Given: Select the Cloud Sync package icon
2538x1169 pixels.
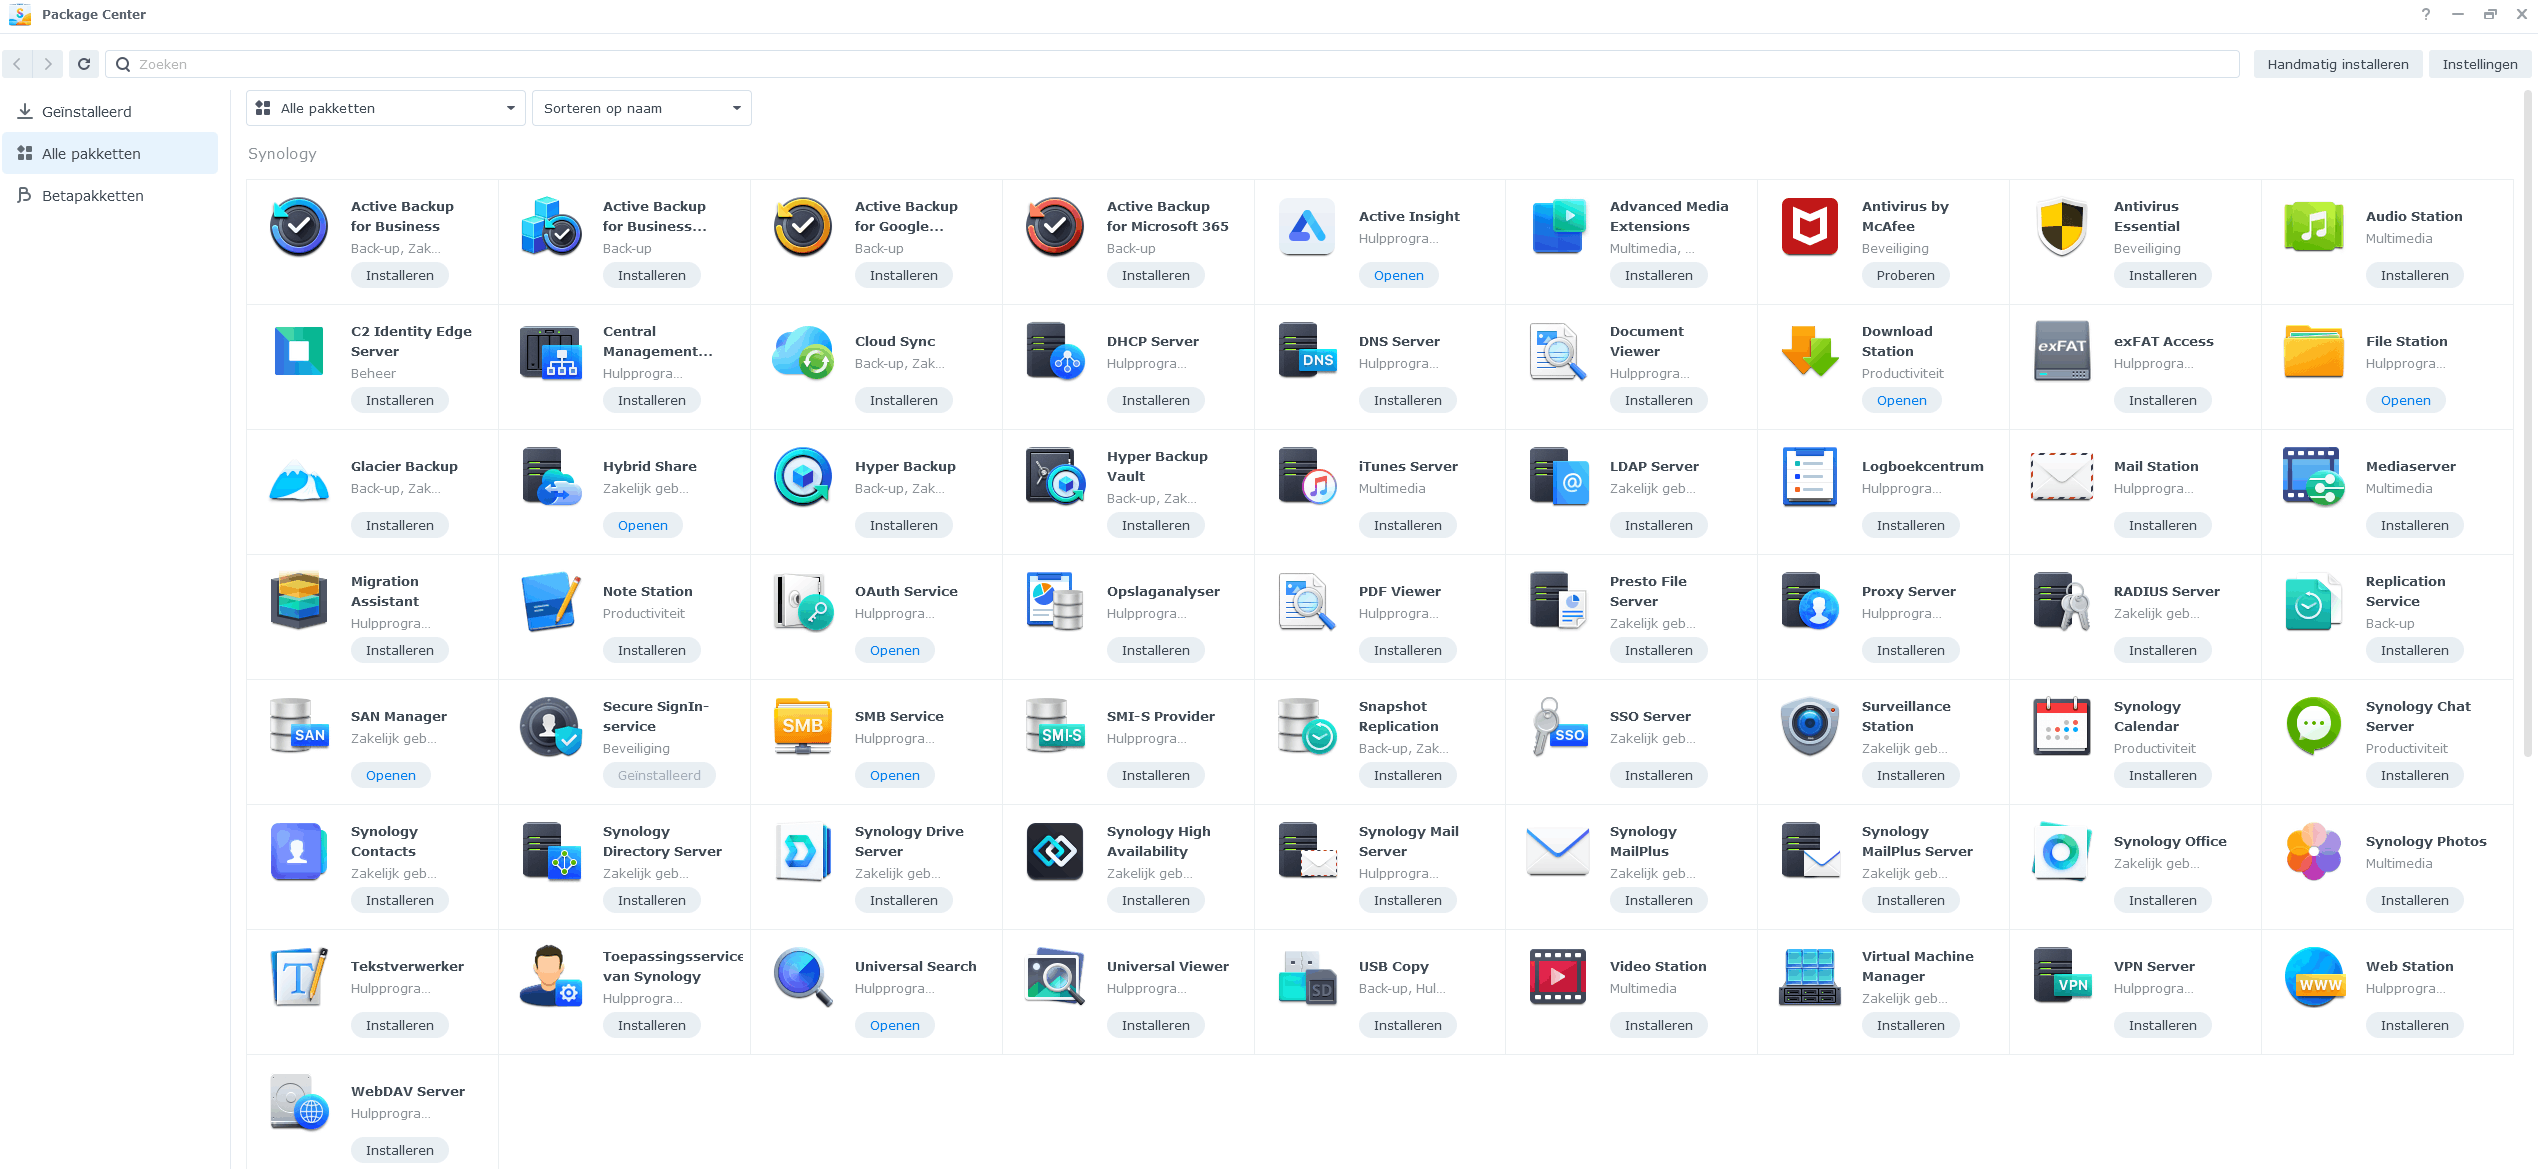Looking at the screenshot, I should click(802, 352).
